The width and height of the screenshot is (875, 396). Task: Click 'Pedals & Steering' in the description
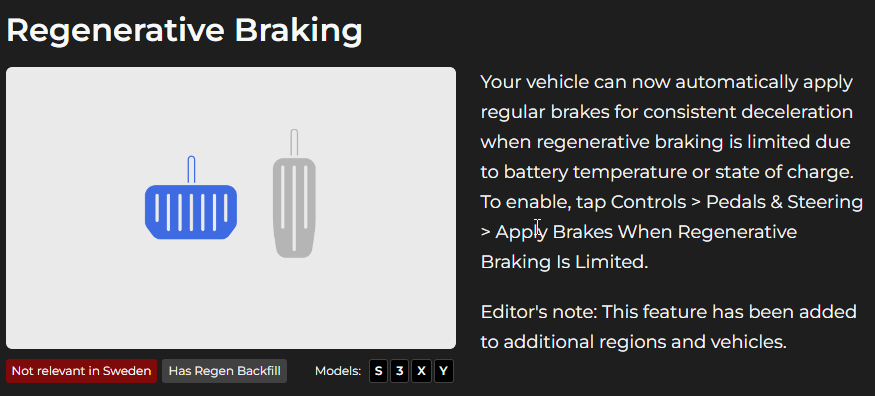(x=785, y=202)
